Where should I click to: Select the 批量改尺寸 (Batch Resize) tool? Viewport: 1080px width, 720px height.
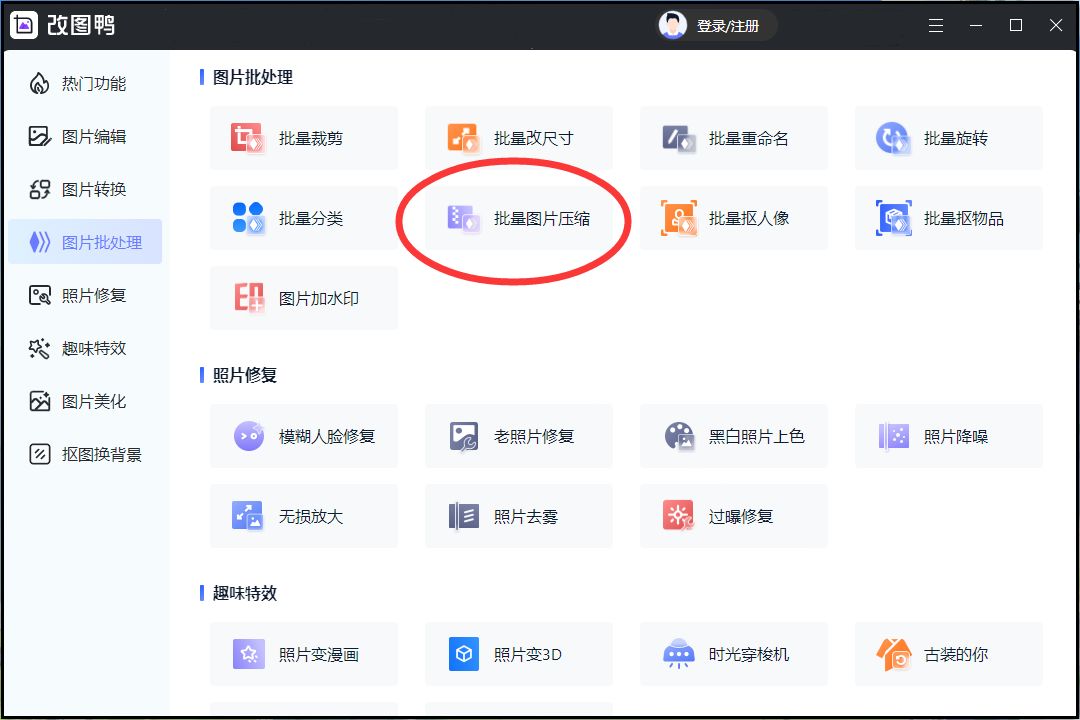pos(518,138)
